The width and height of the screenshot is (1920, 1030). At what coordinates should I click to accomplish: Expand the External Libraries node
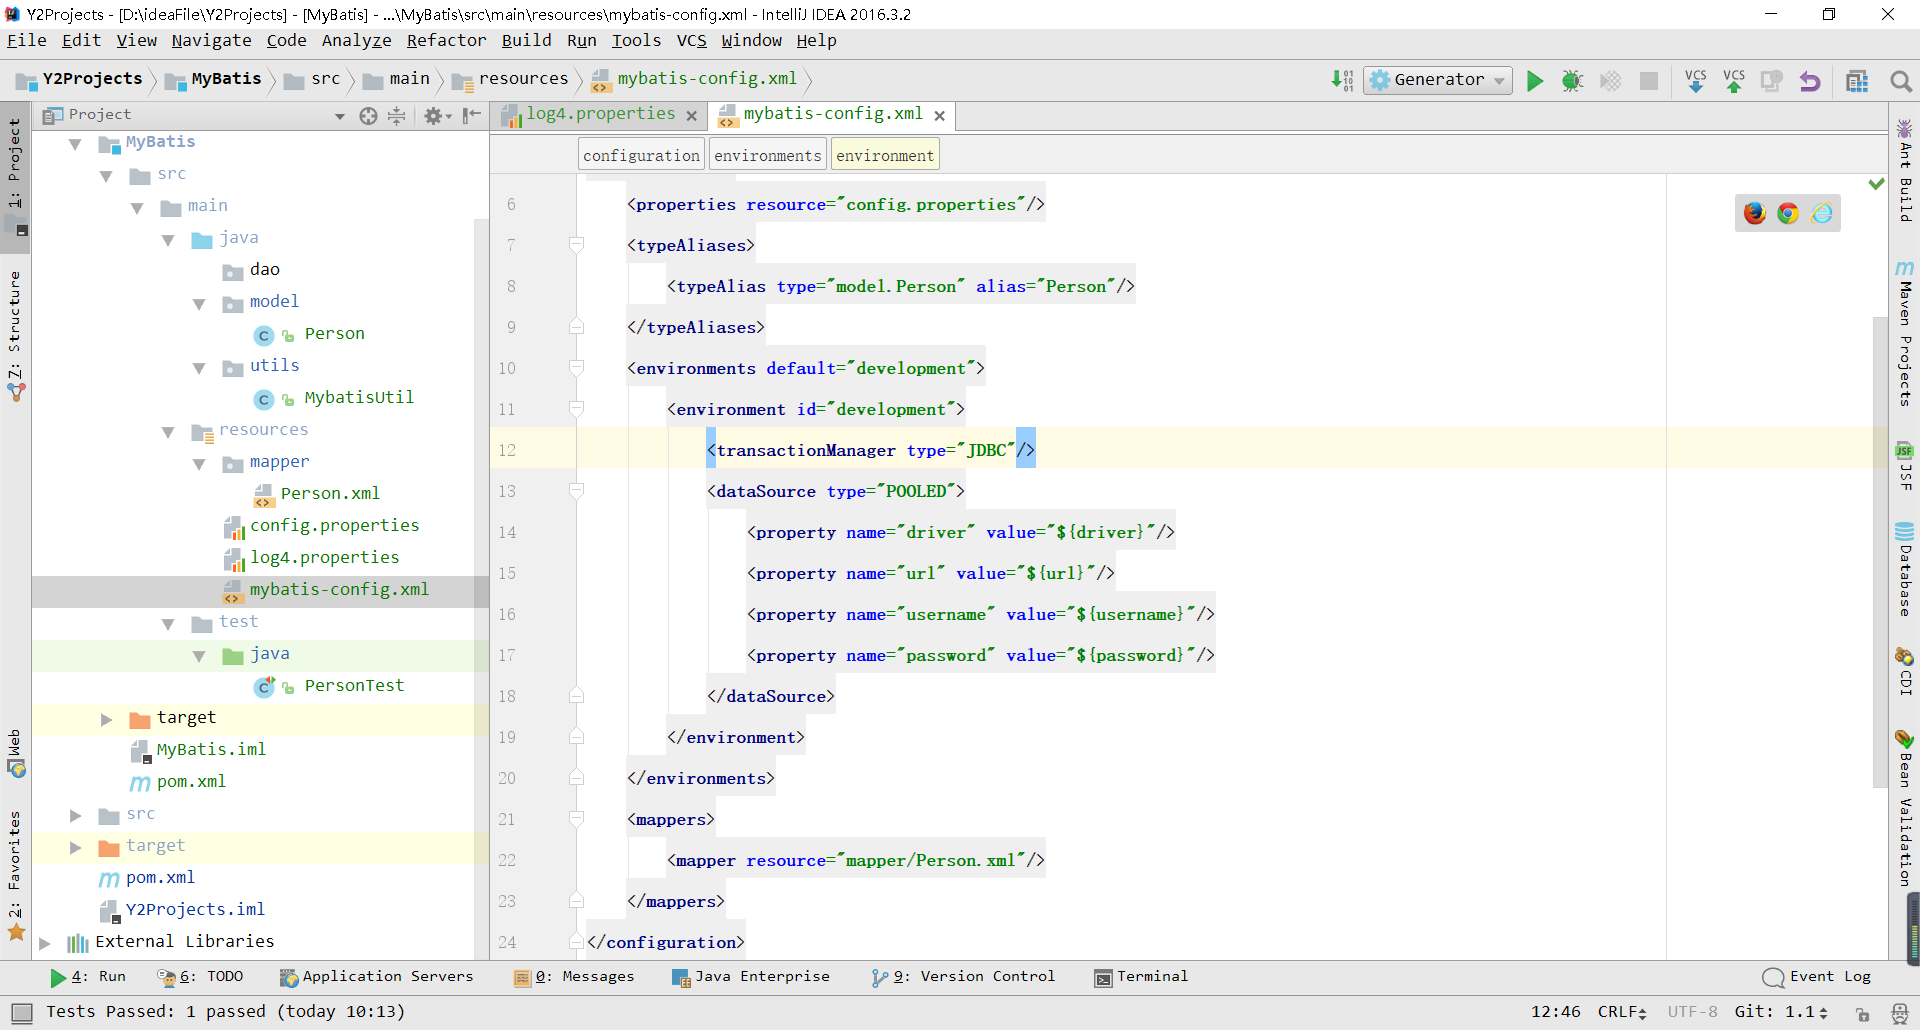click(x=45, y=943)
